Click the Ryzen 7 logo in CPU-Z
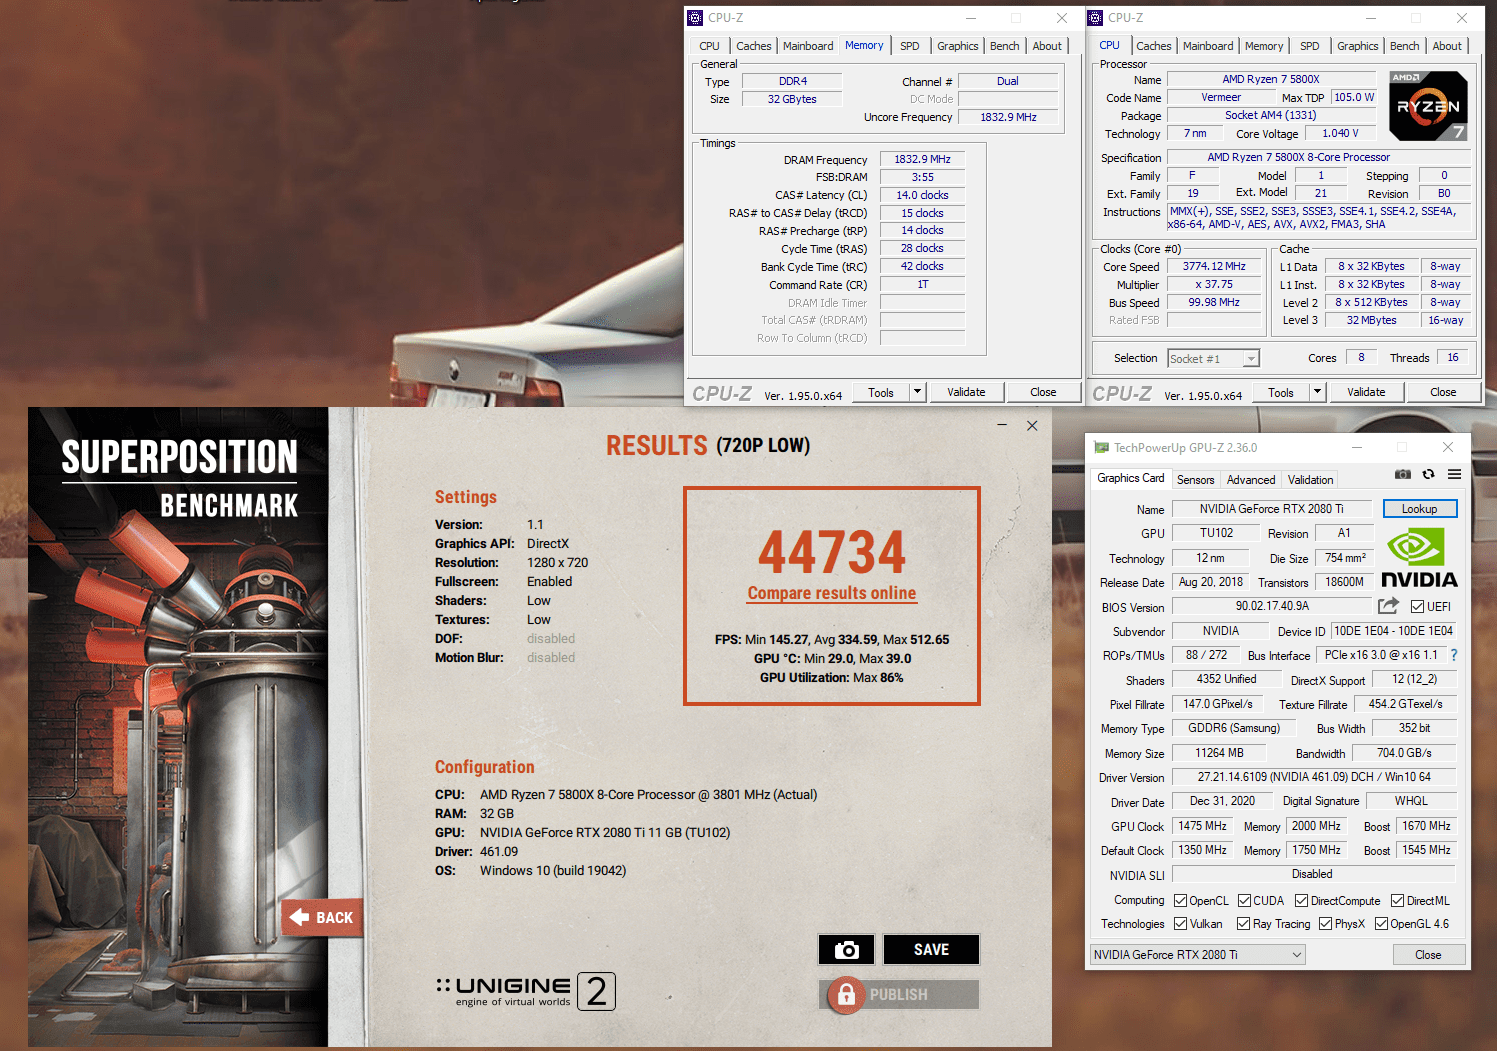This screenshot has width=1497, height=1051. (x=1428, y=106)
